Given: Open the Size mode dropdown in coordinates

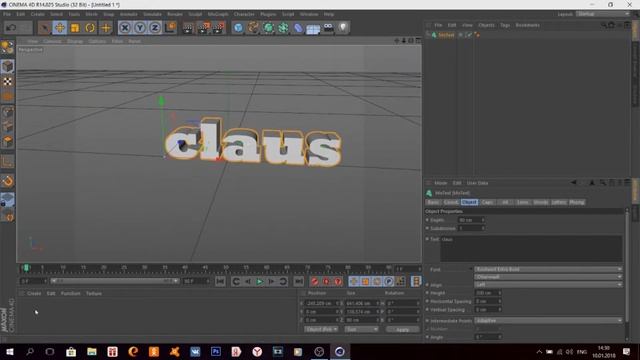Looking at the screenshot, I should [x=361, y=329].
